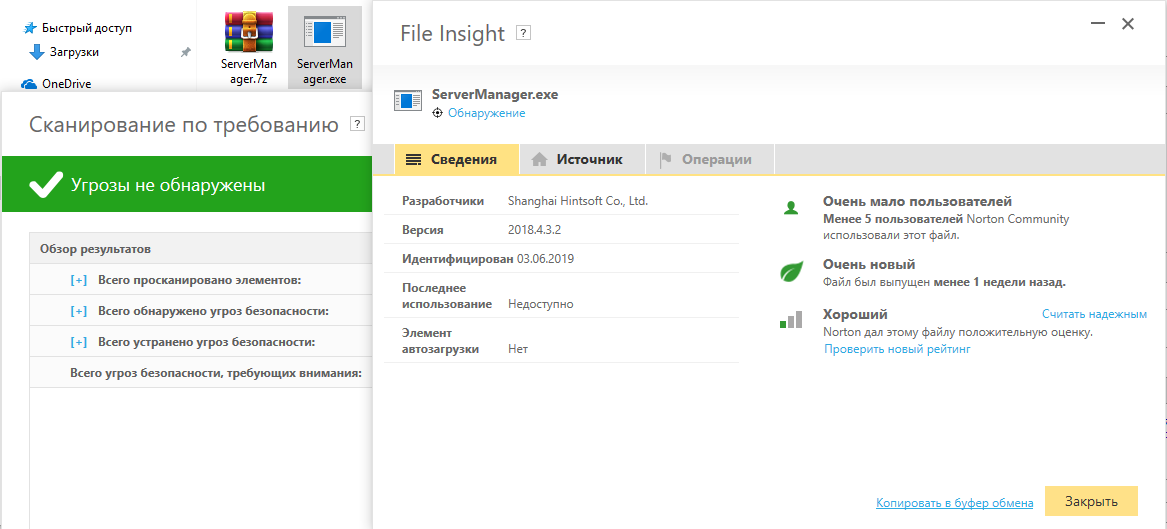Click the ServerManager.exe title in File Insight
Viewport: 1167px width, 529px height.
[x=495, y=95]
